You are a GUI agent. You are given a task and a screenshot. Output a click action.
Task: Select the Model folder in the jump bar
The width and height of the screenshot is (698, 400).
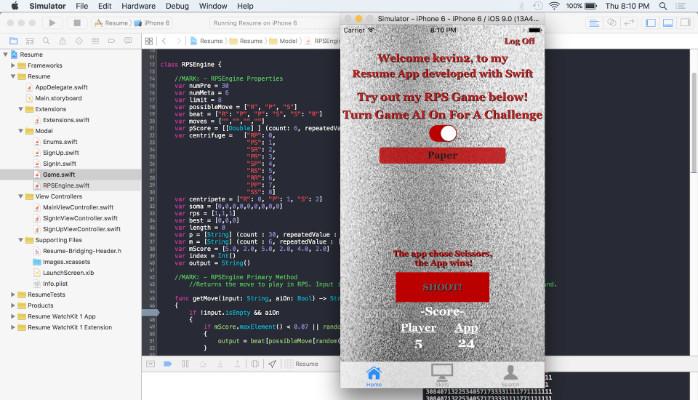[283, 41]
